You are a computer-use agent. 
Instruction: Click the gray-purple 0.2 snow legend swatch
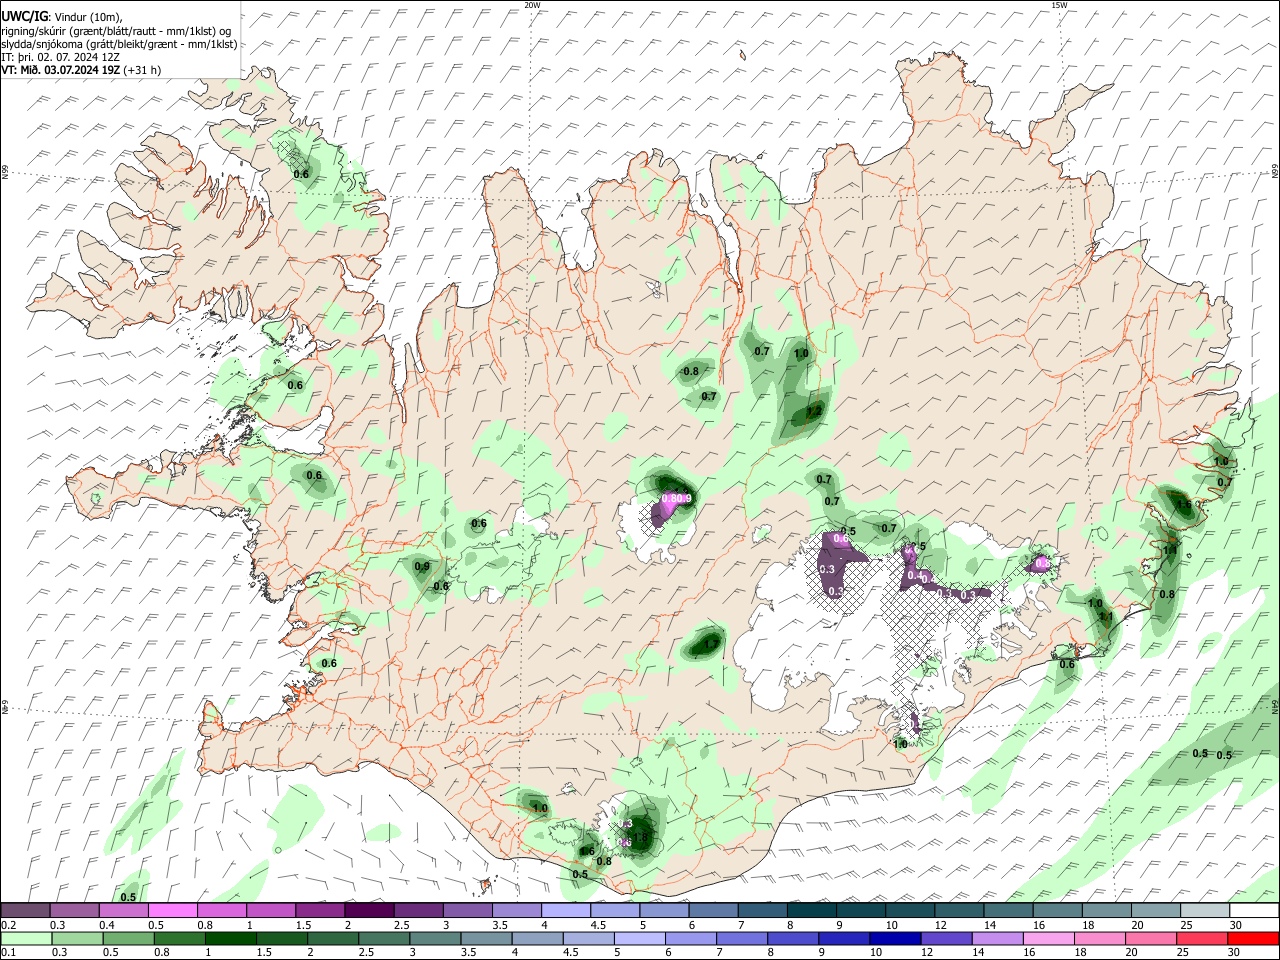pyautogui.click(x=26, y=911)
